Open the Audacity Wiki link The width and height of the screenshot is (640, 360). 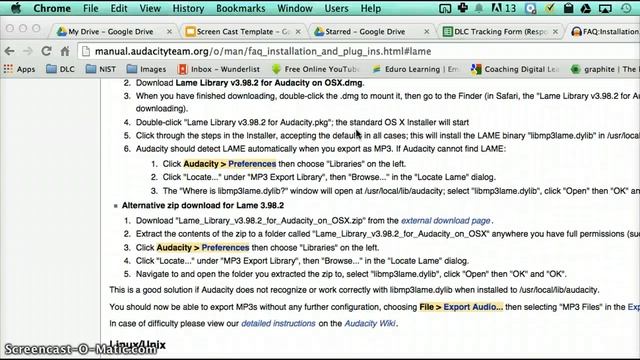click(x=370, y=323)
